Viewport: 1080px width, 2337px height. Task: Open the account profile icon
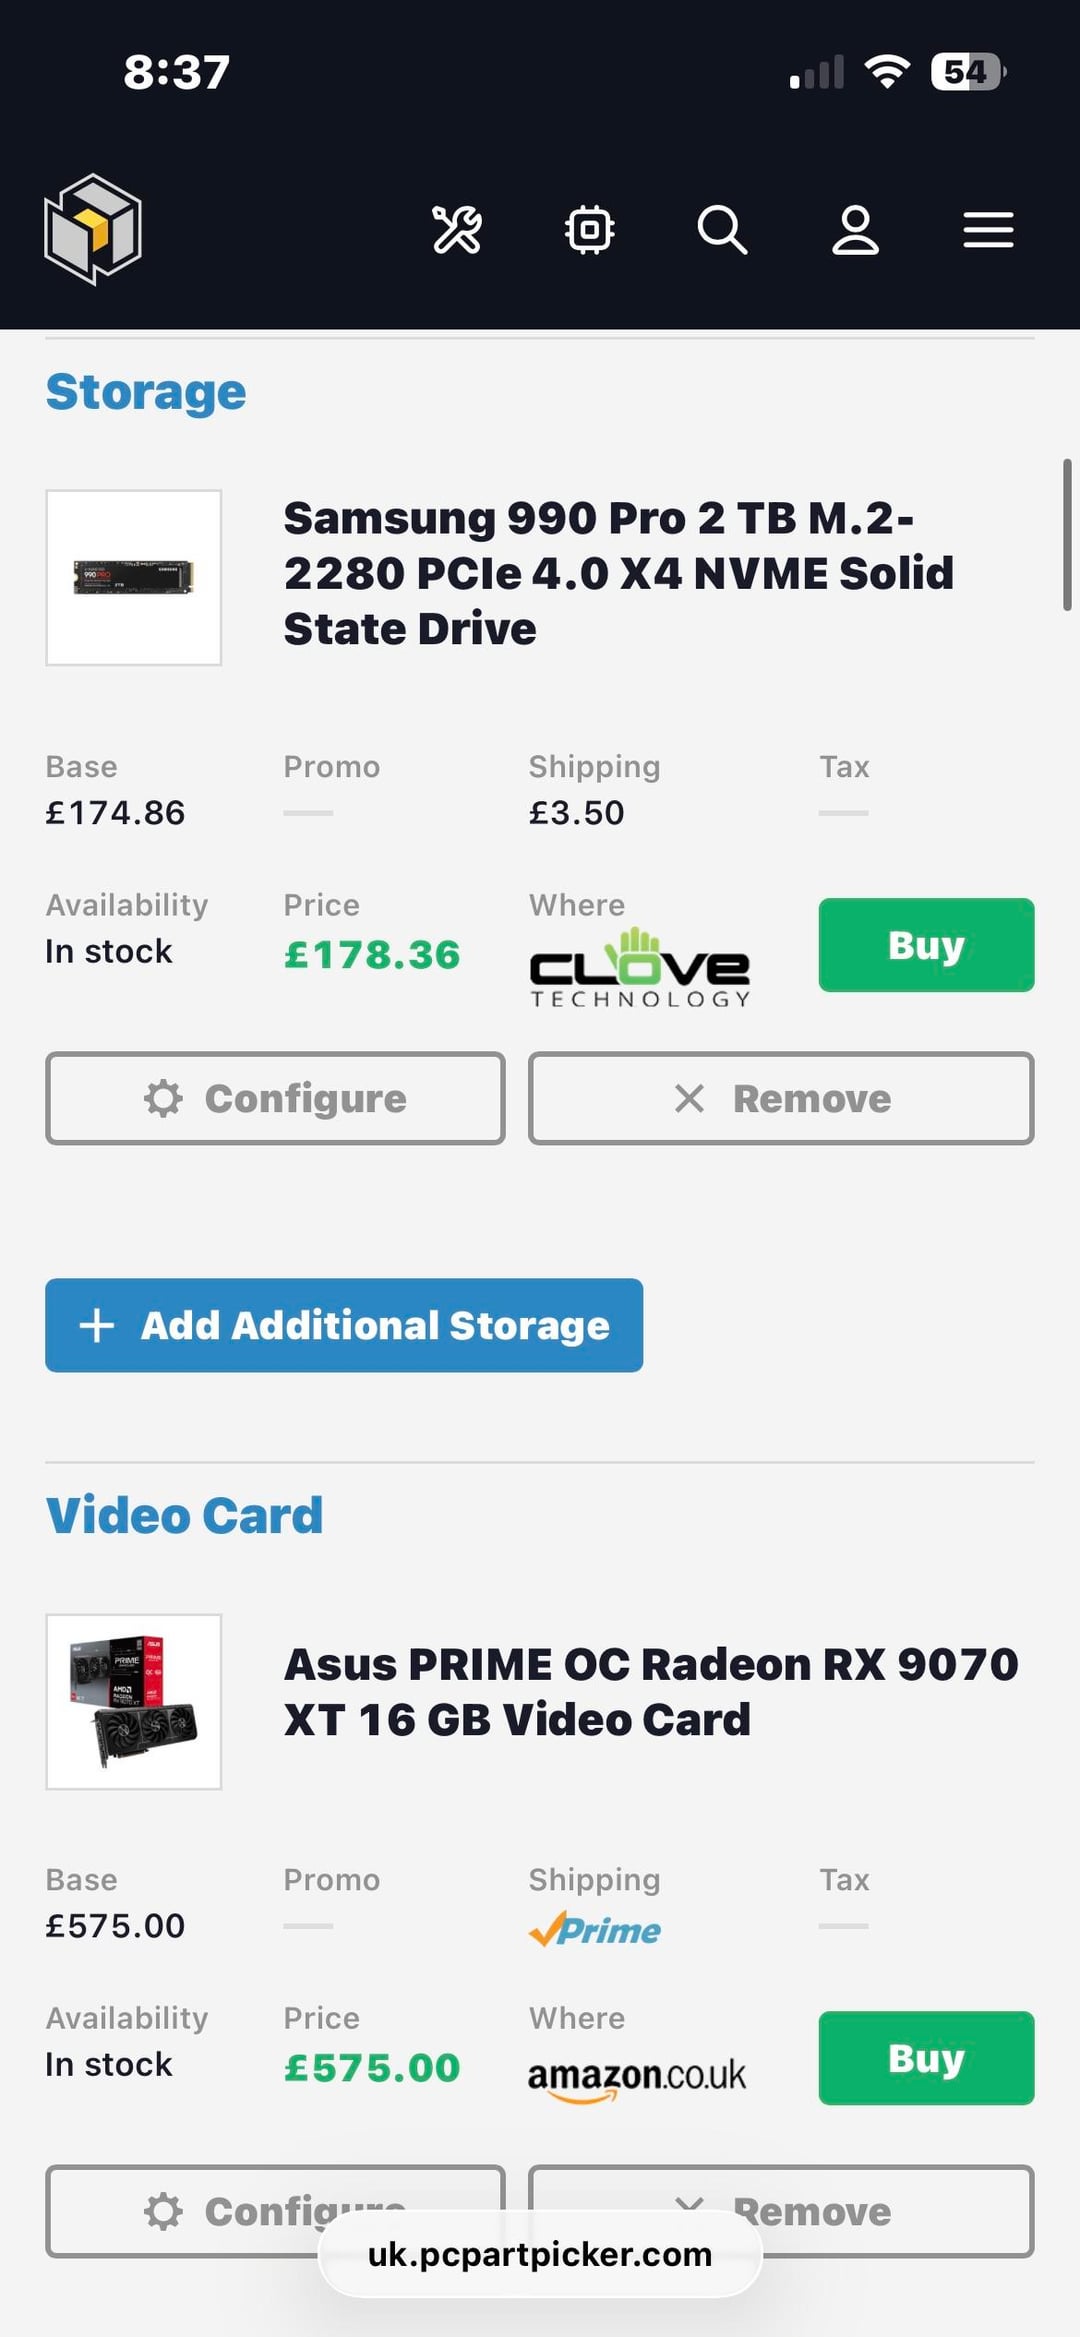[856, 230]
